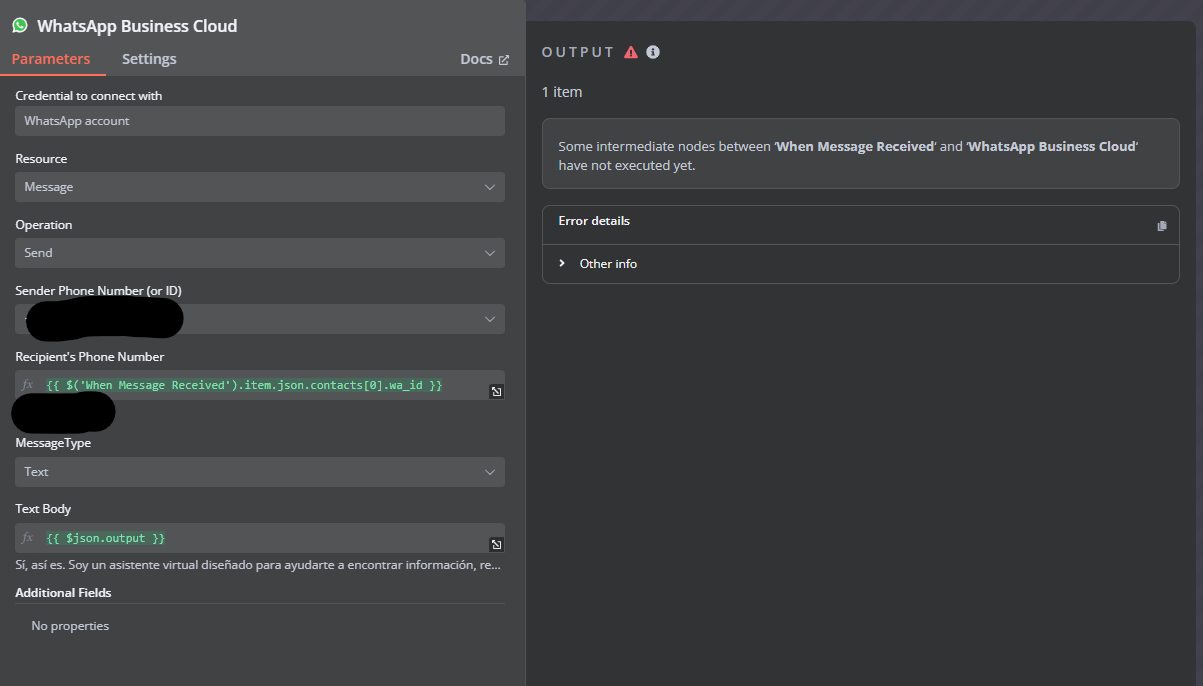The image size is (1203, 686).
Task: Open the MessageType dropdown showing Text
Action: click(260, 472)
